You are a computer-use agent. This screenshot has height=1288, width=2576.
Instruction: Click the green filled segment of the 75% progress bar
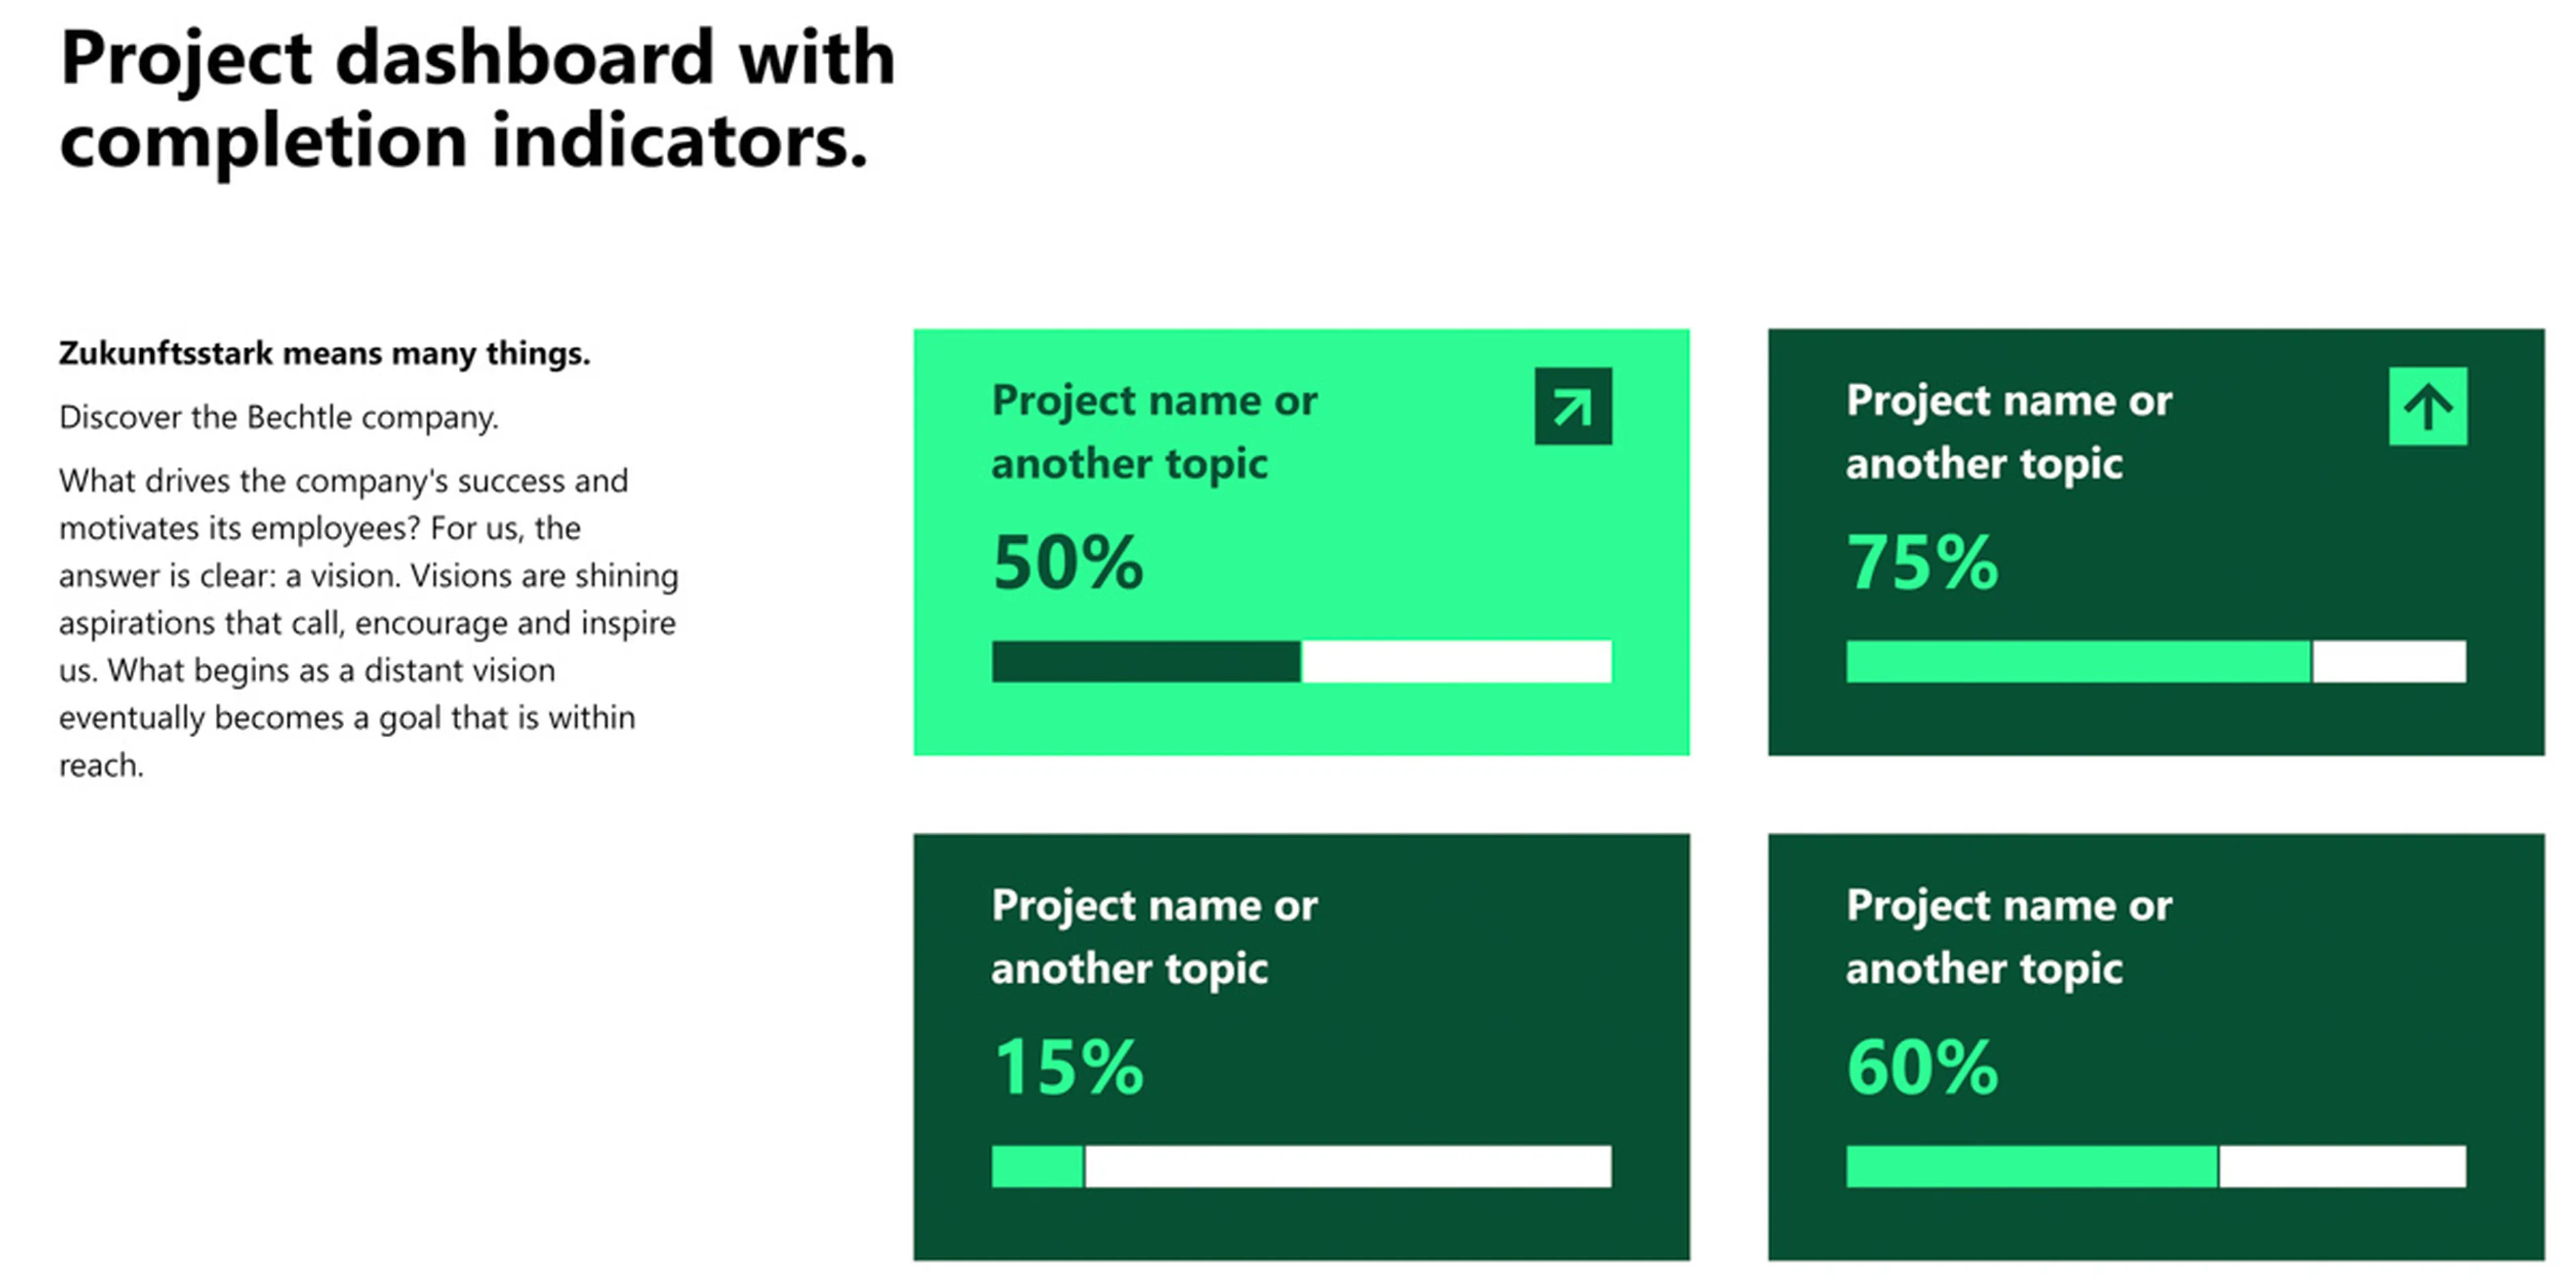coord(2078,661)
